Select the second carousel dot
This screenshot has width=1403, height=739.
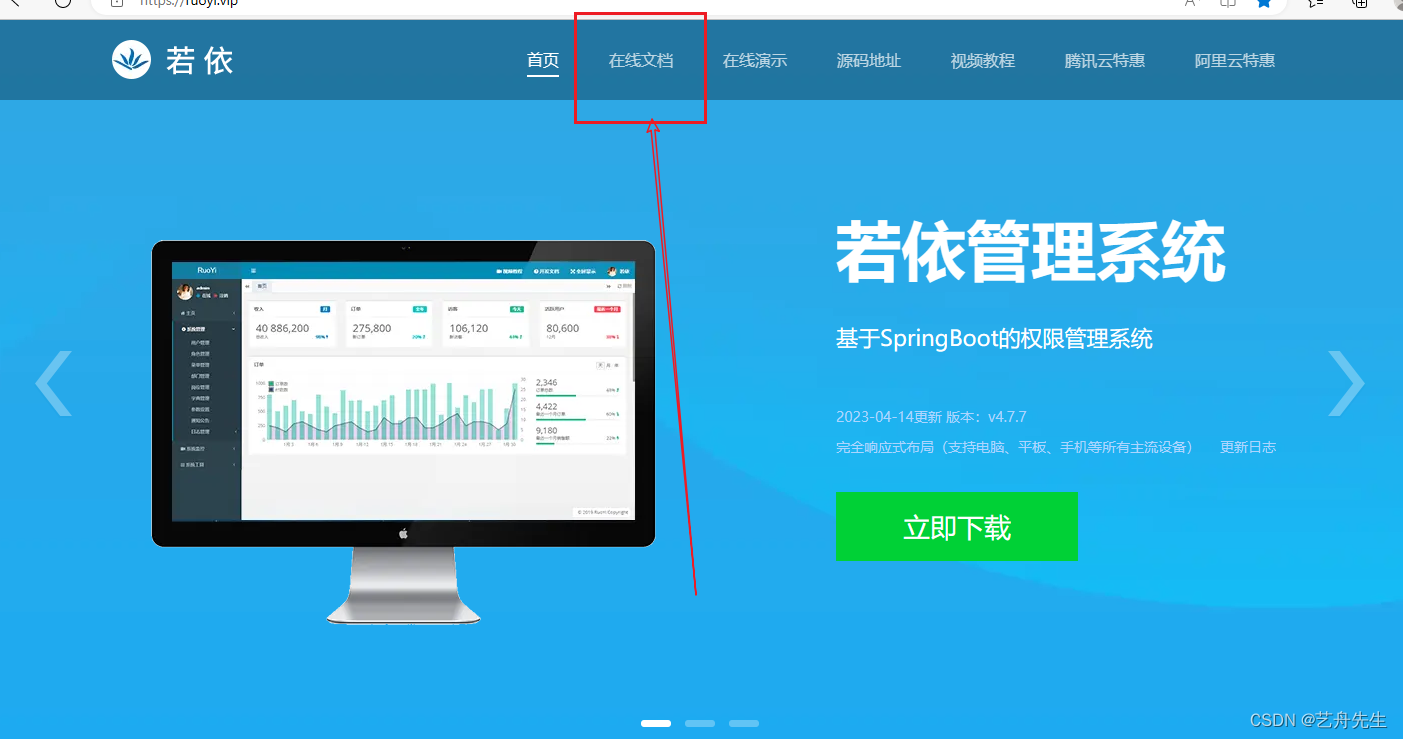coord(699,722)
